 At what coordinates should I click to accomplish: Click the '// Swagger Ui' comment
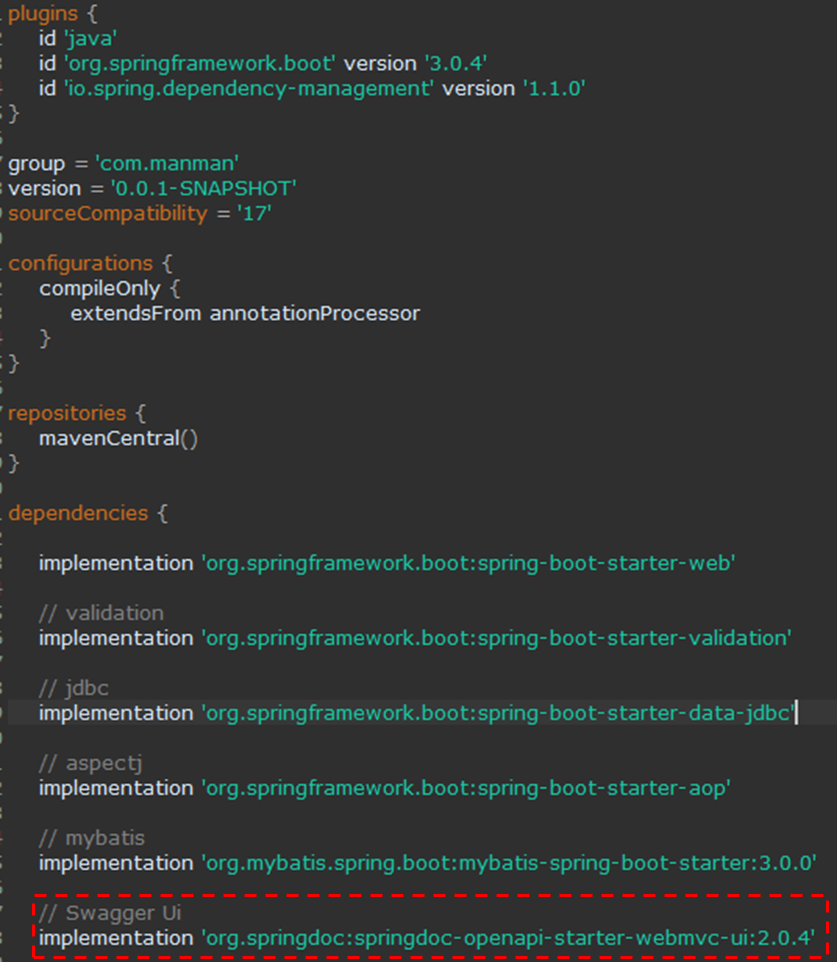110,913
